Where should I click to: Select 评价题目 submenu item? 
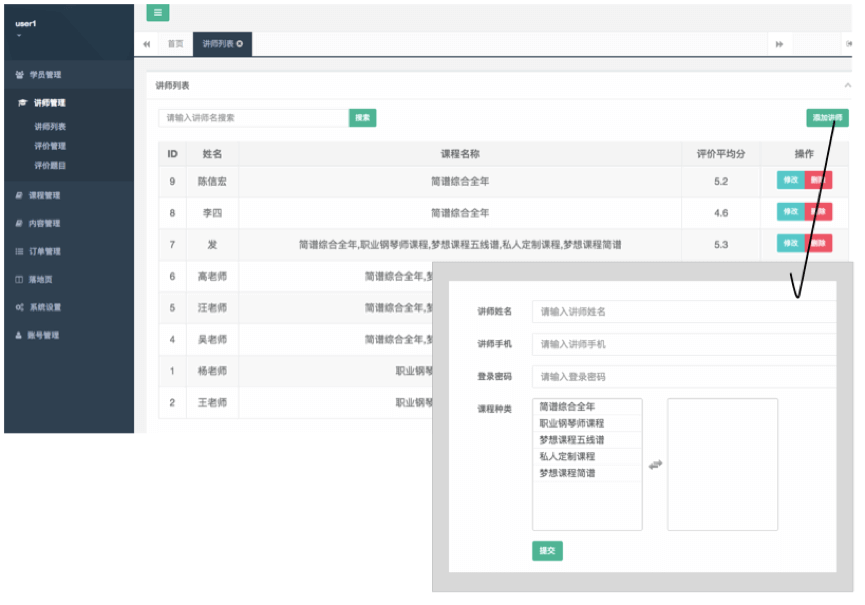[x=50, y=165]
